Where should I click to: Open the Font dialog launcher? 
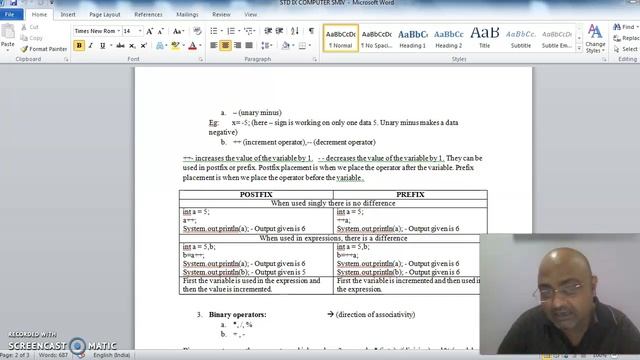pyautogui.click(x=201, y=60)
